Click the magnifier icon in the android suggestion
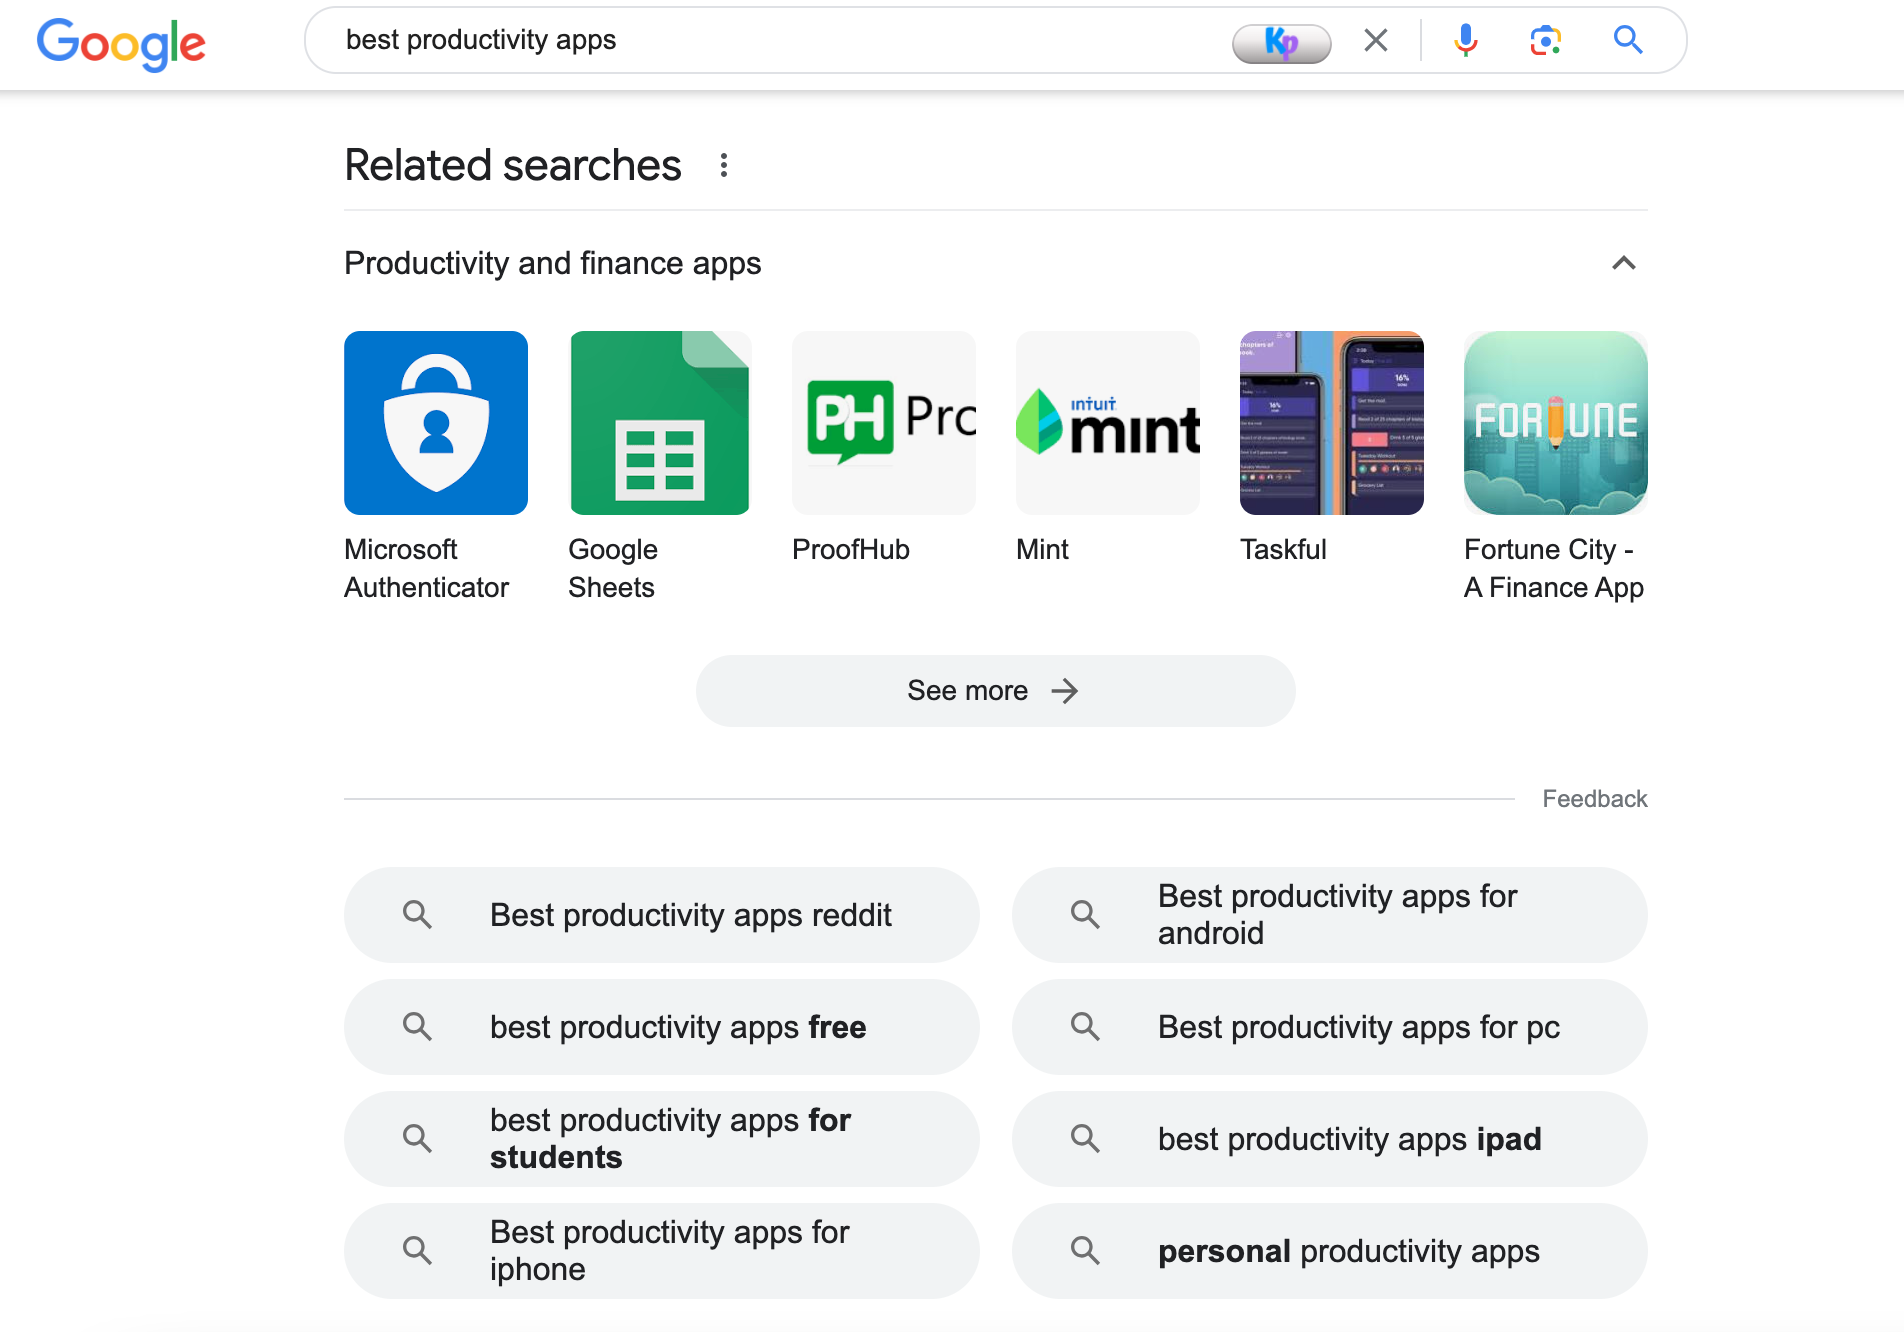Viewport: 1904px width, 1332px height. click(x=1085, y=914)
